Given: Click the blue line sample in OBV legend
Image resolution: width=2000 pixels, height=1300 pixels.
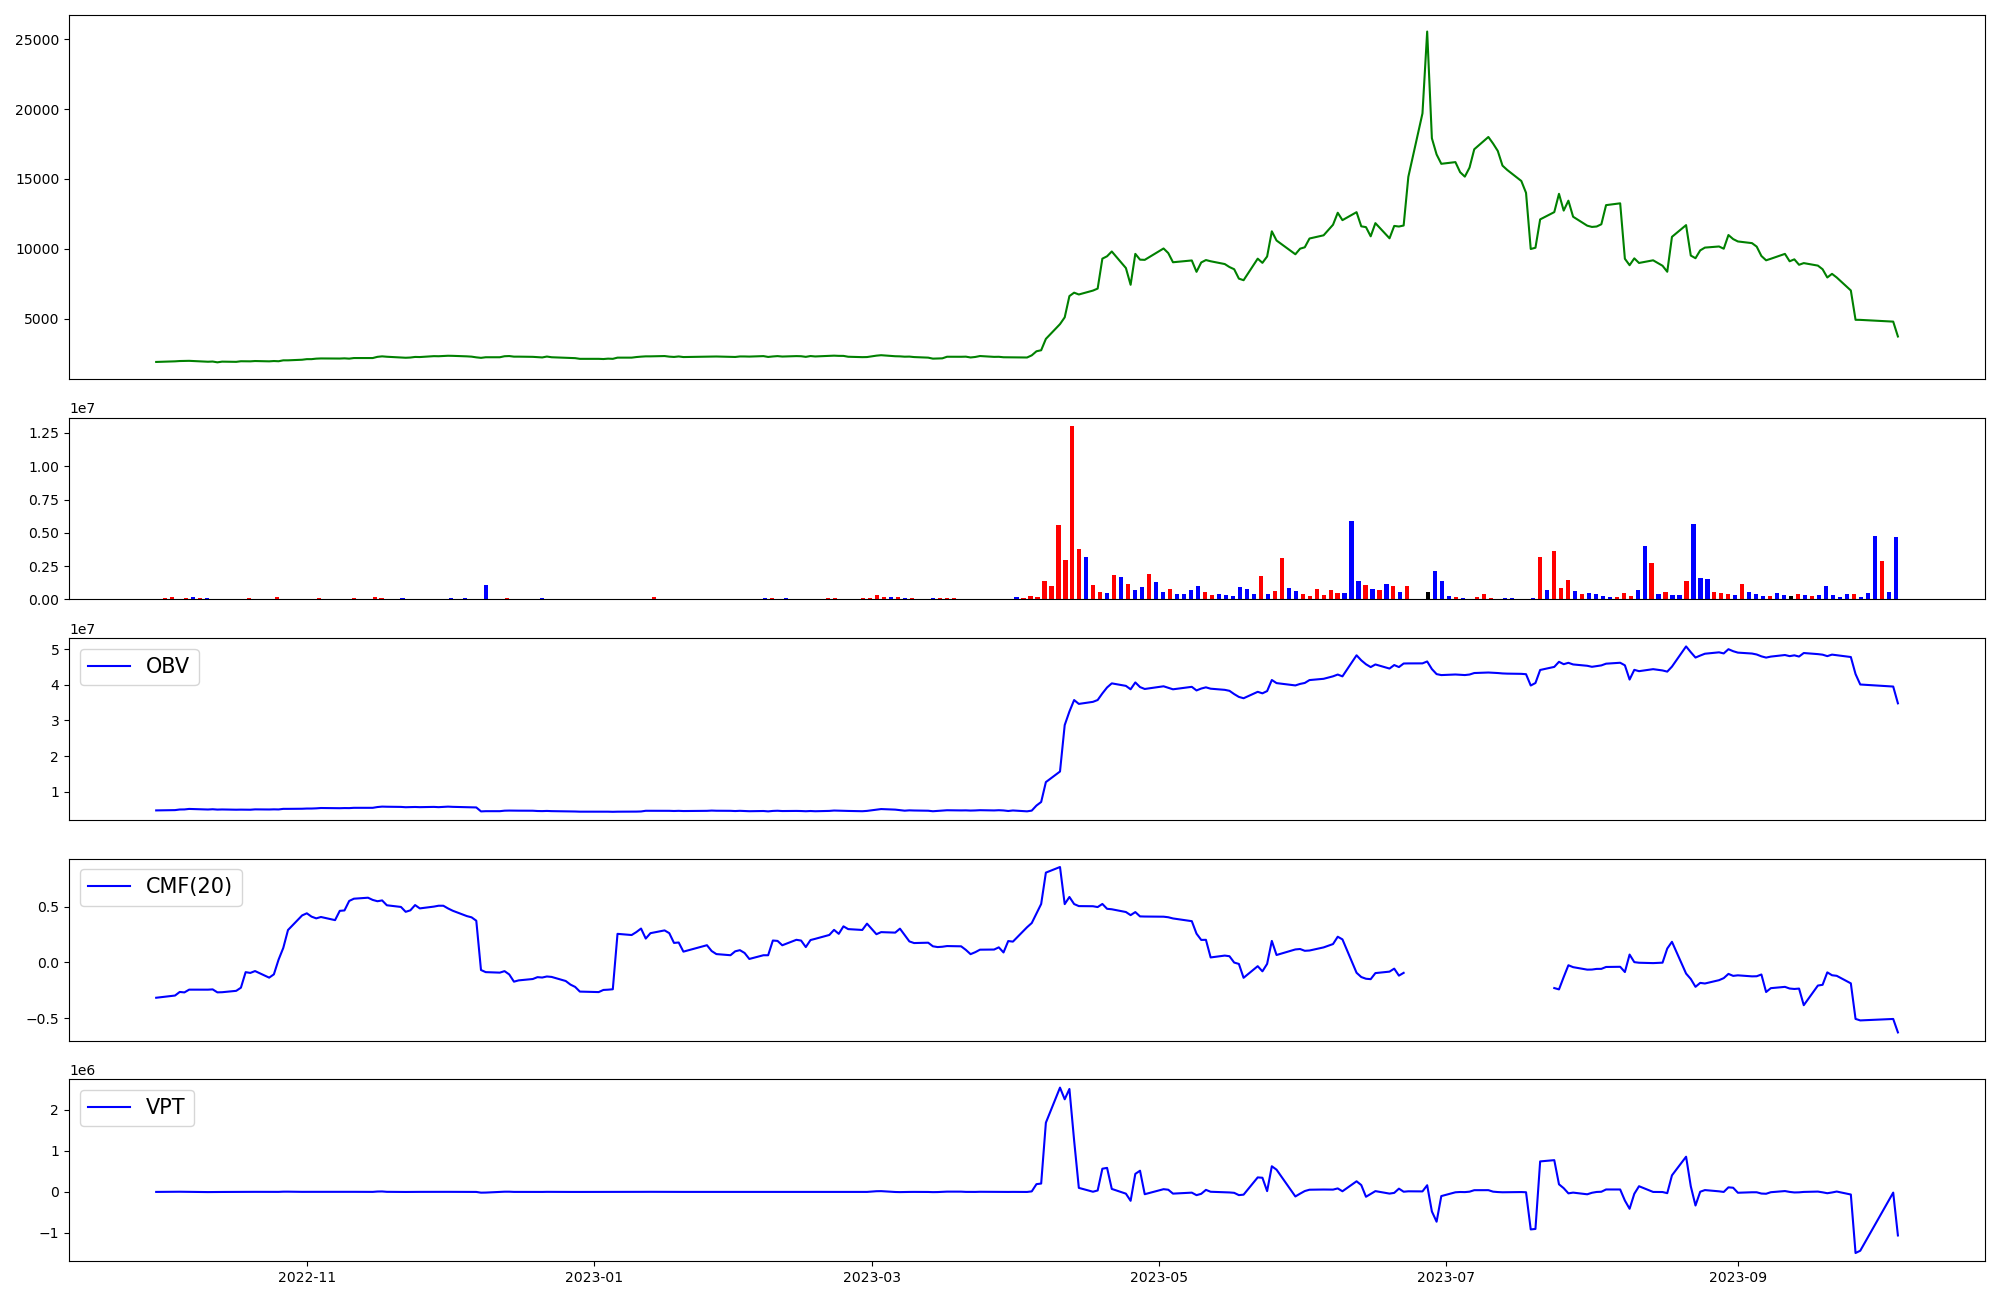Looking at the screenshot, I should (x=110, y=666).
